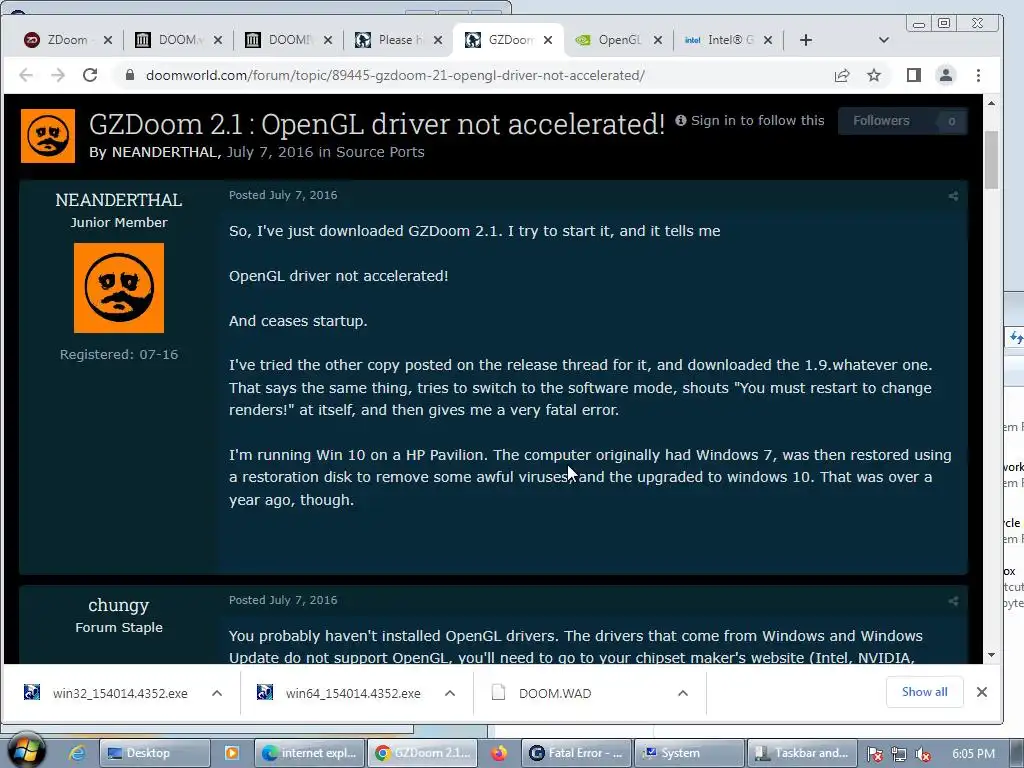Image resolution: width=1024 pixels, height=768 pixels.
Task: Open the Source Ports forum link
Action: (x=380, y=152)
